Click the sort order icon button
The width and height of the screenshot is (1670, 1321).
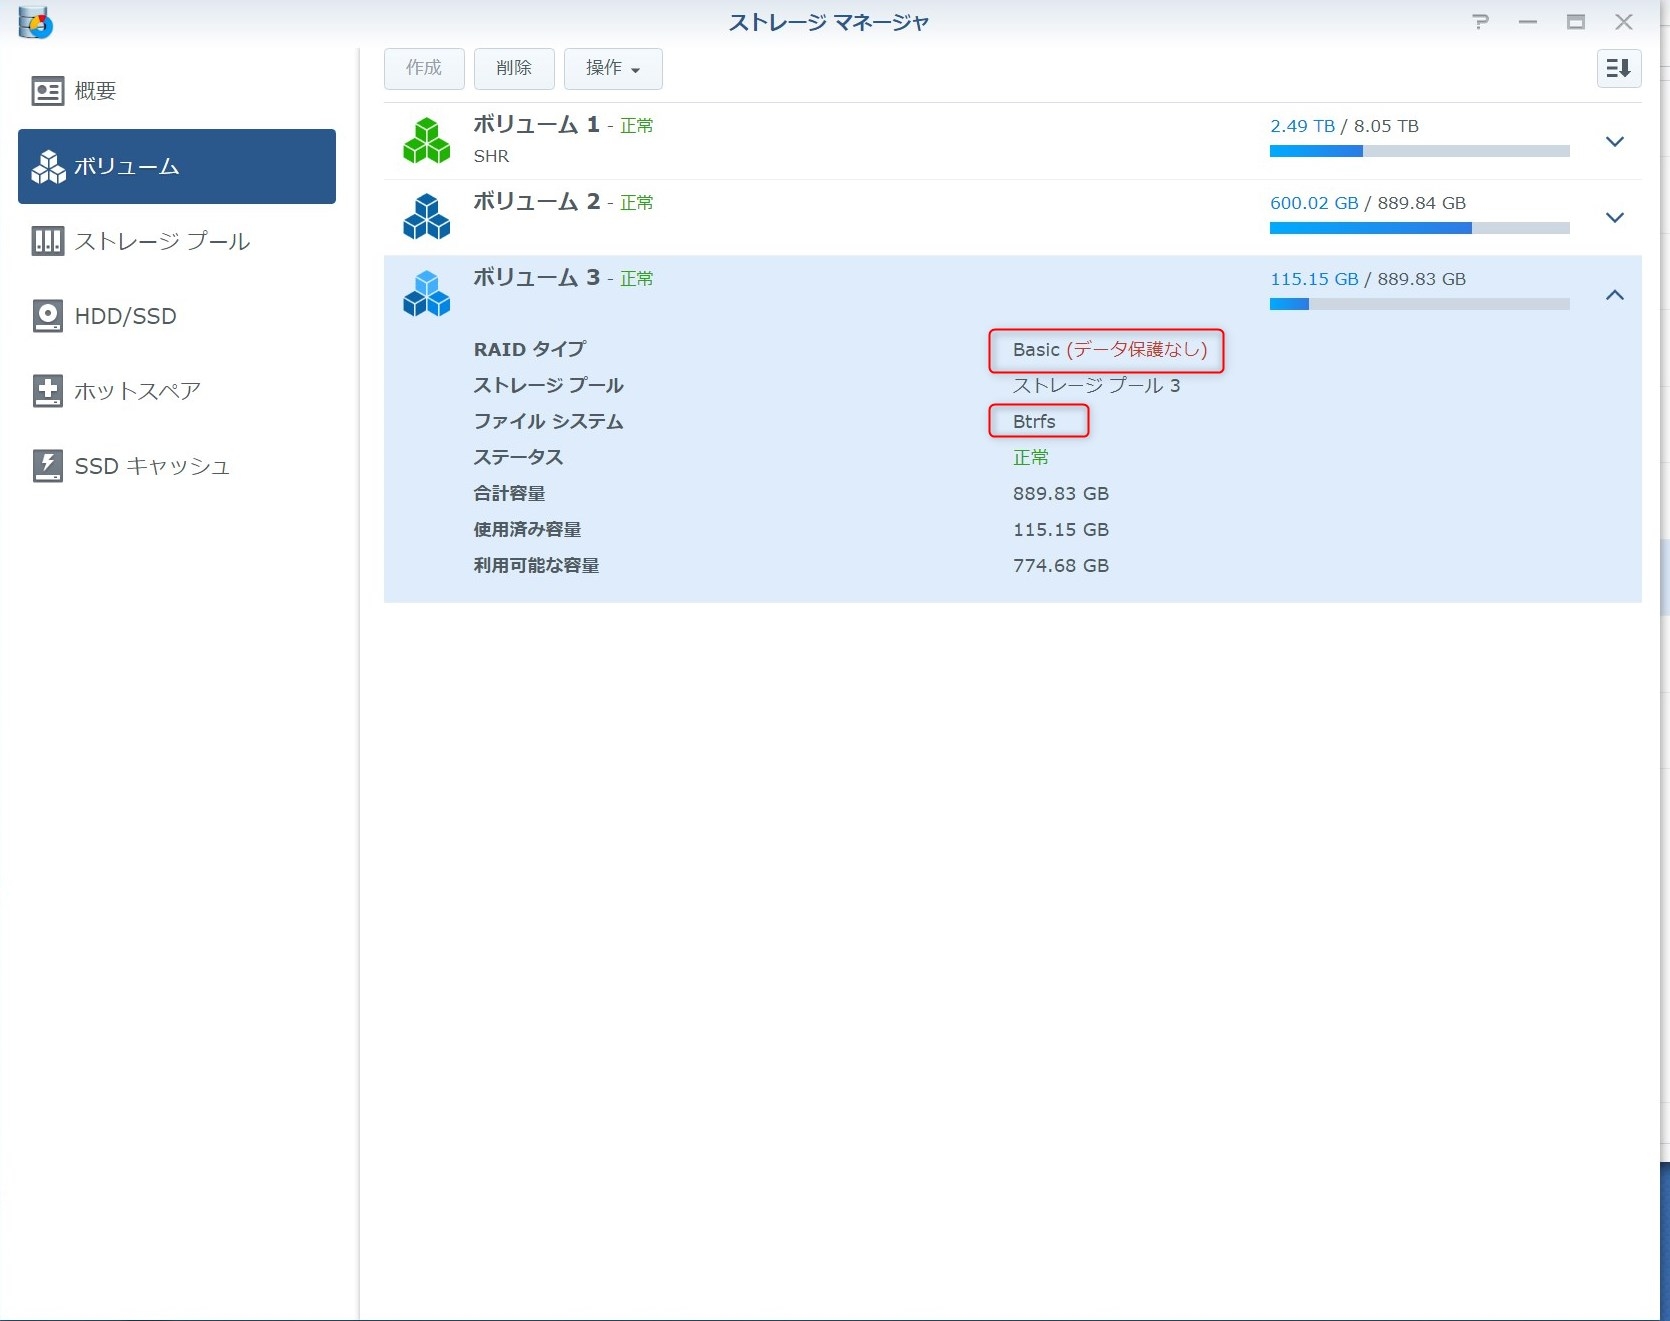click(1618, 68)
